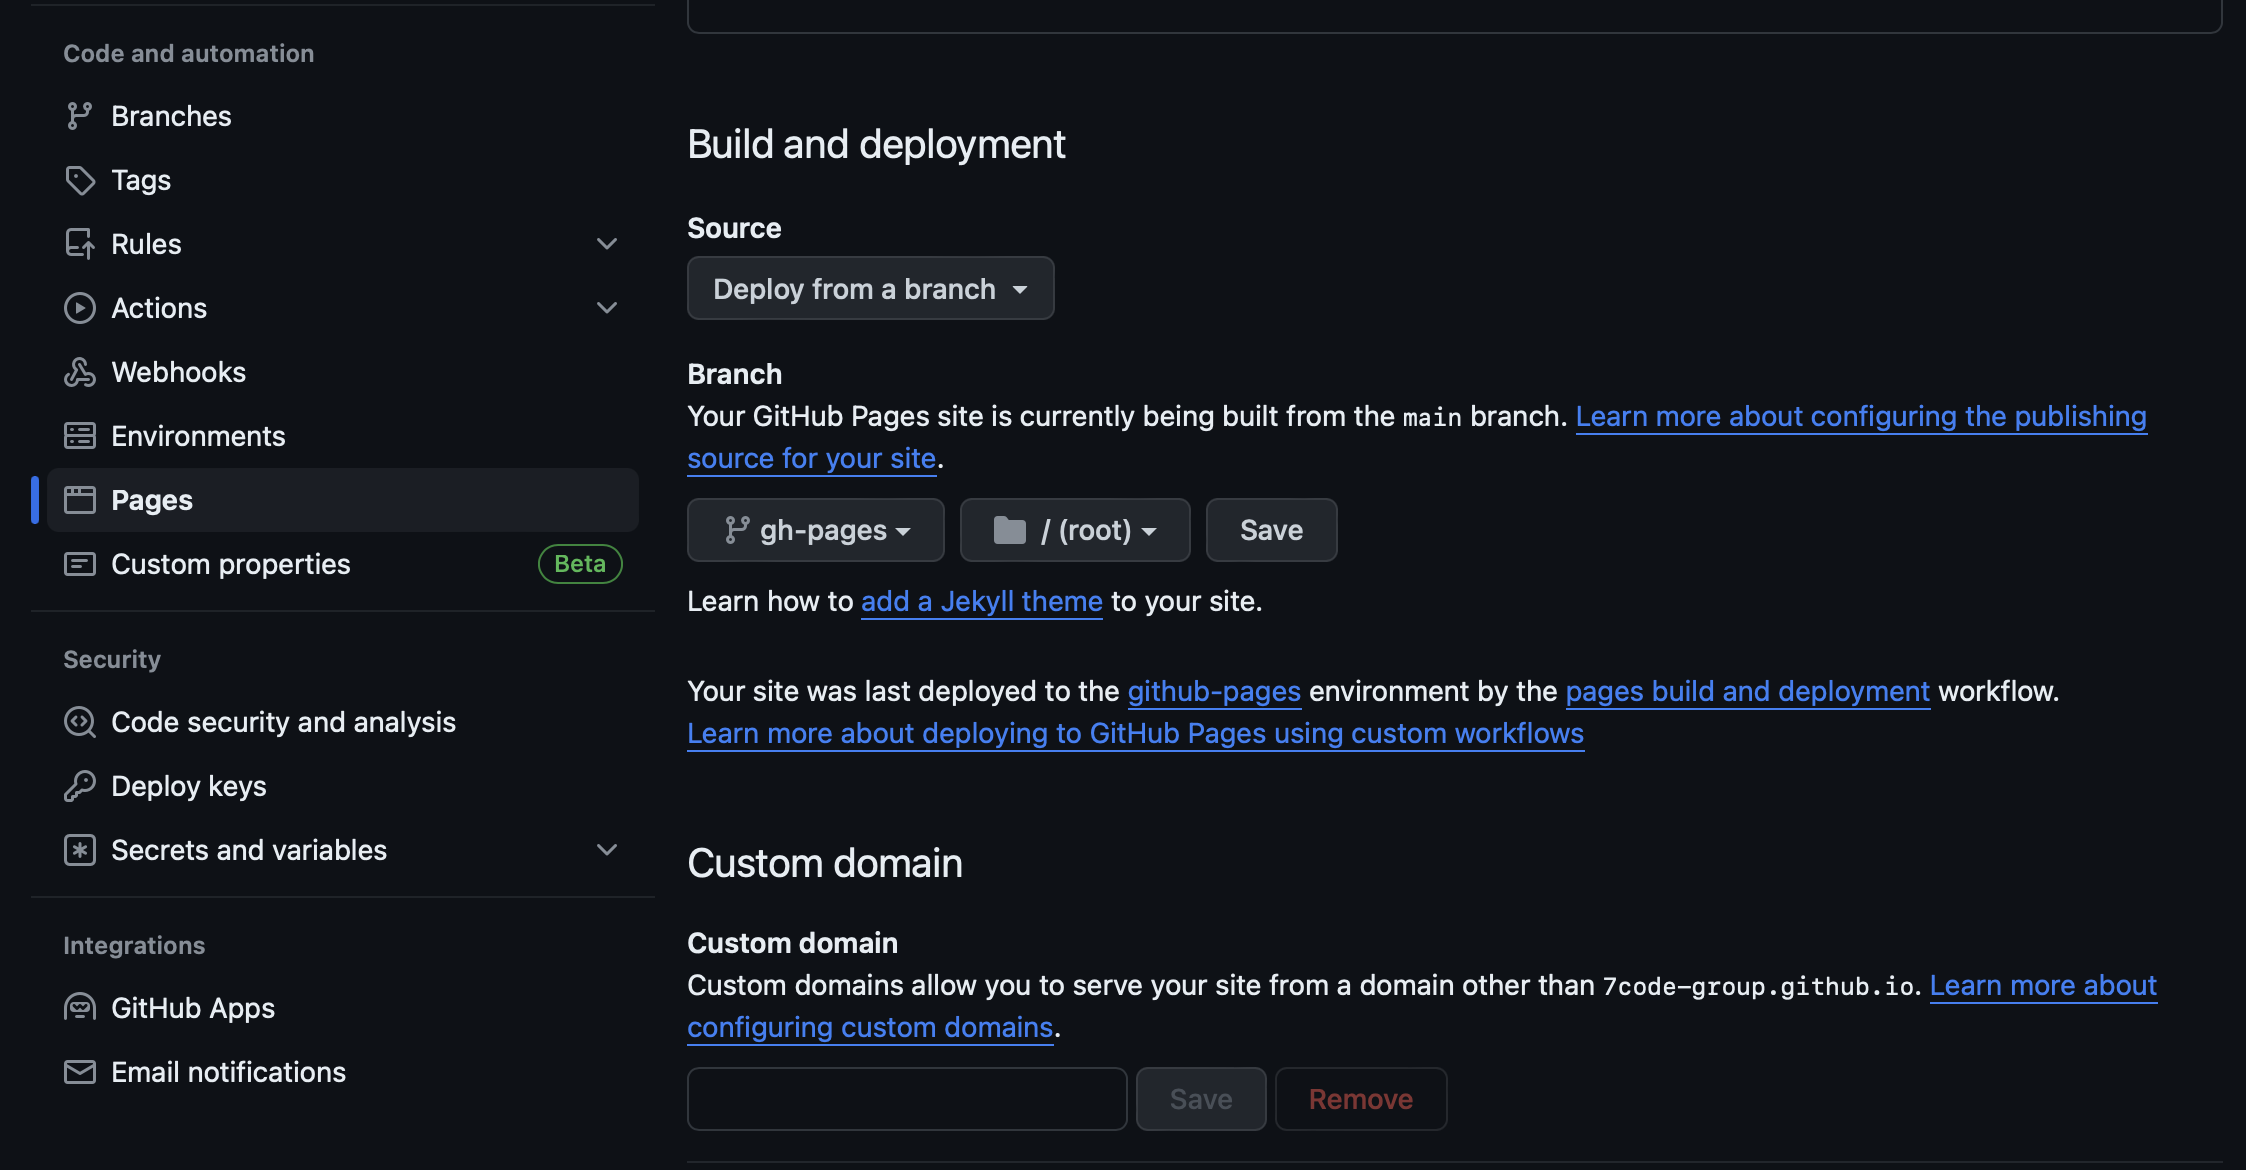The width and height of the screenshot is (2246, 1170).
Task: Click the 'Integrations' section label
Action: [x=134, y=945]
